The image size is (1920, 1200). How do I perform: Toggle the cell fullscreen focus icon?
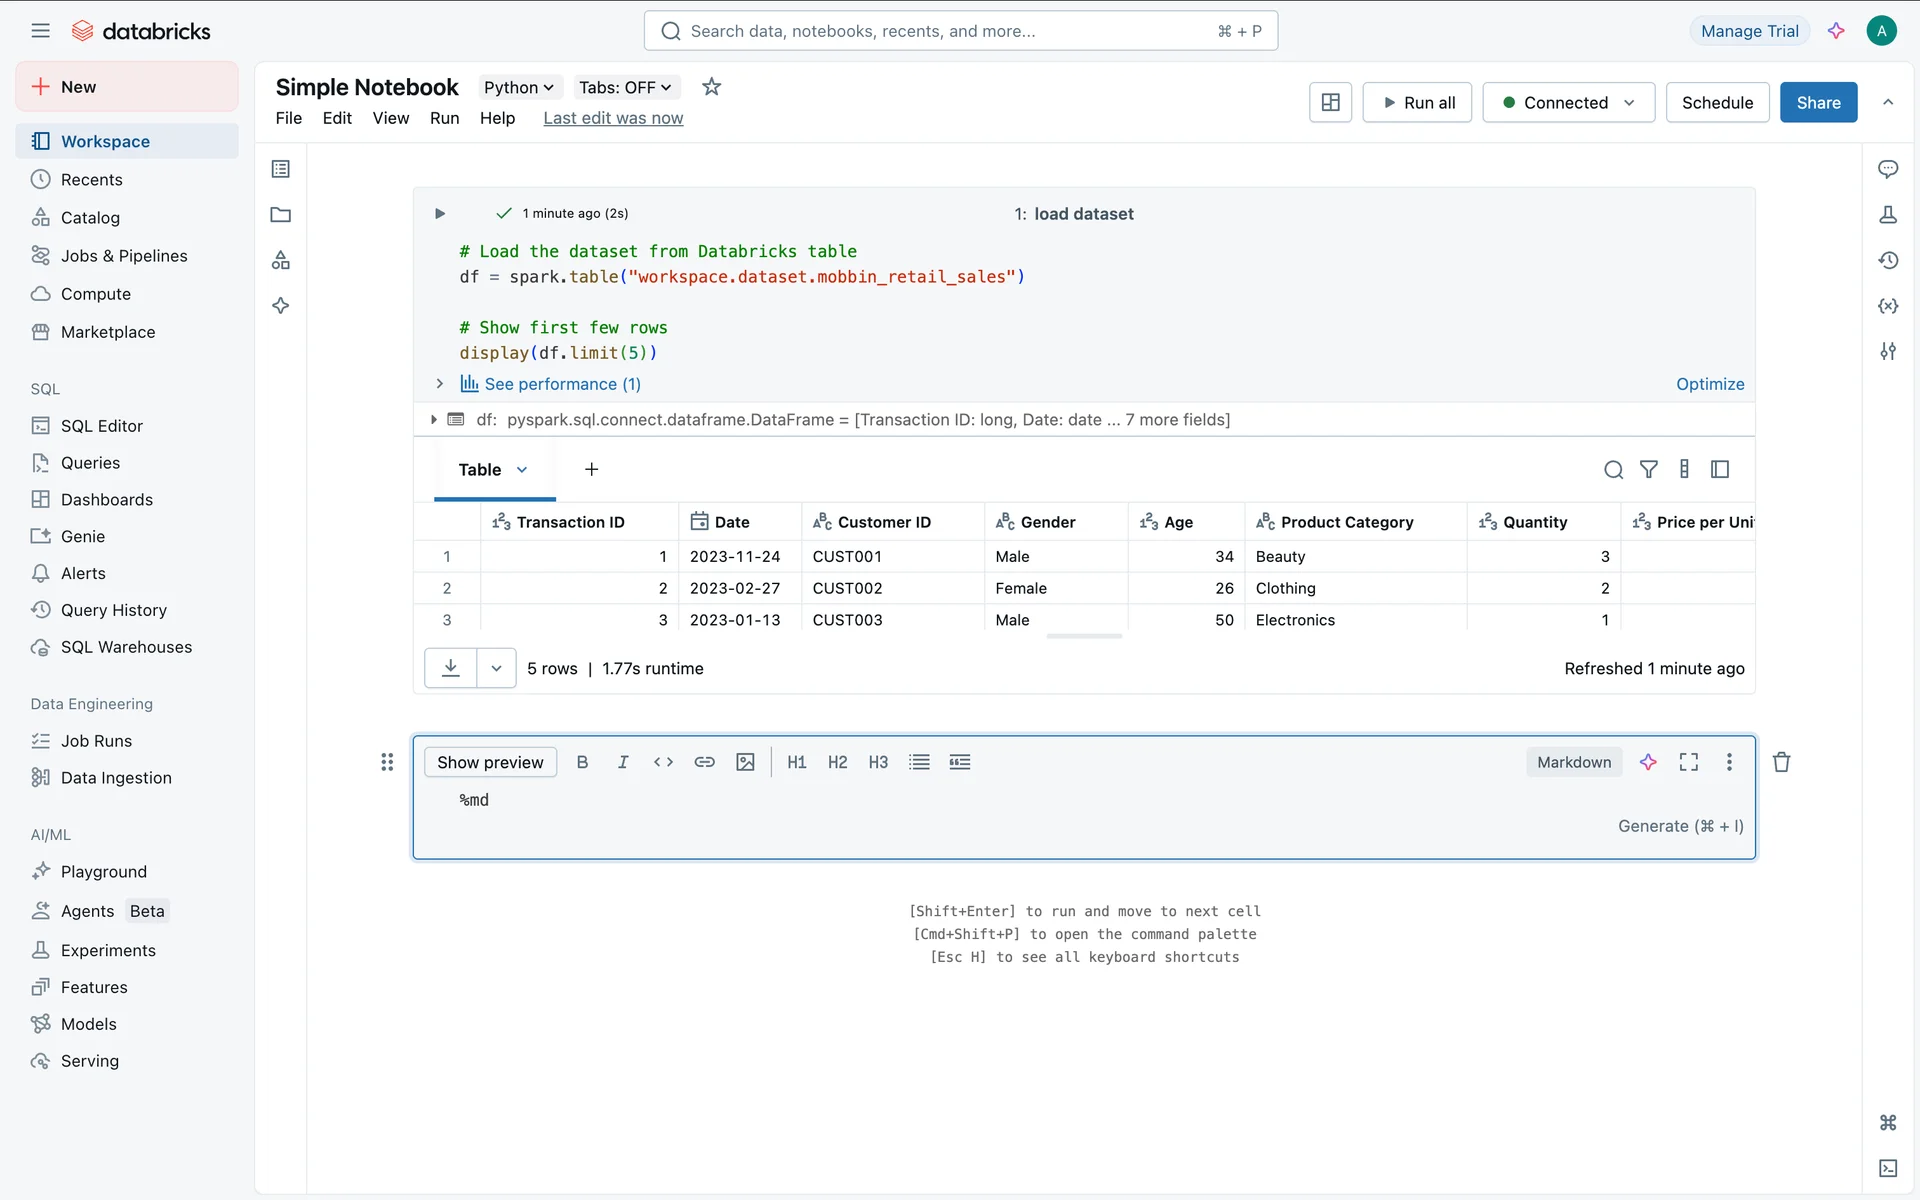tap(1689, 762)
